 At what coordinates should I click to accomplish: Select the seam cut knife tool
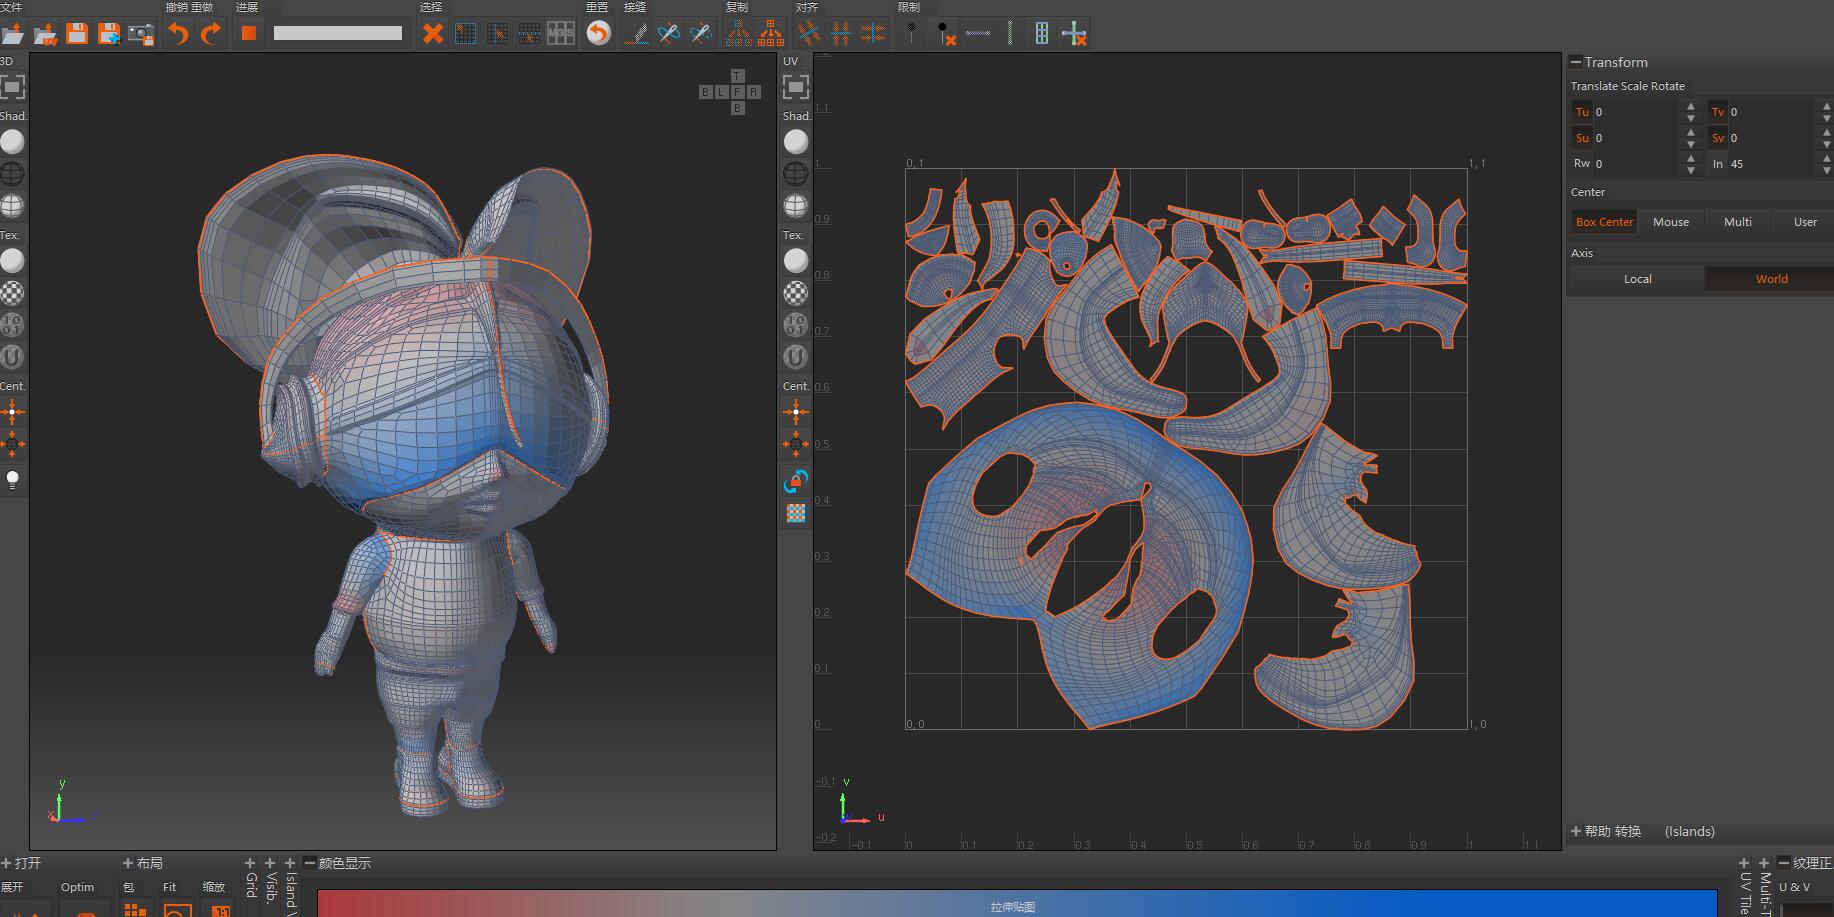(636, 34)
